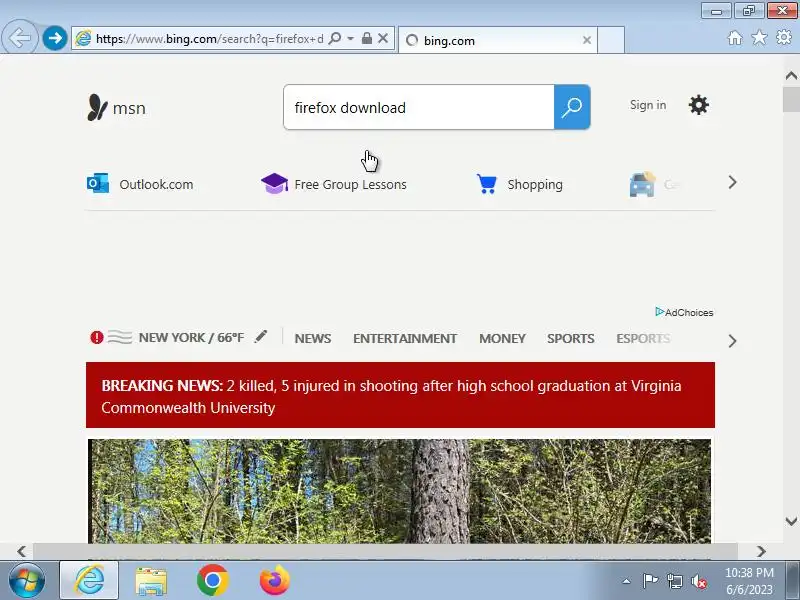Click the horizontal scrollbar right arrow
This screenshot has width=800, height=600.
click(x=761, y=551)
